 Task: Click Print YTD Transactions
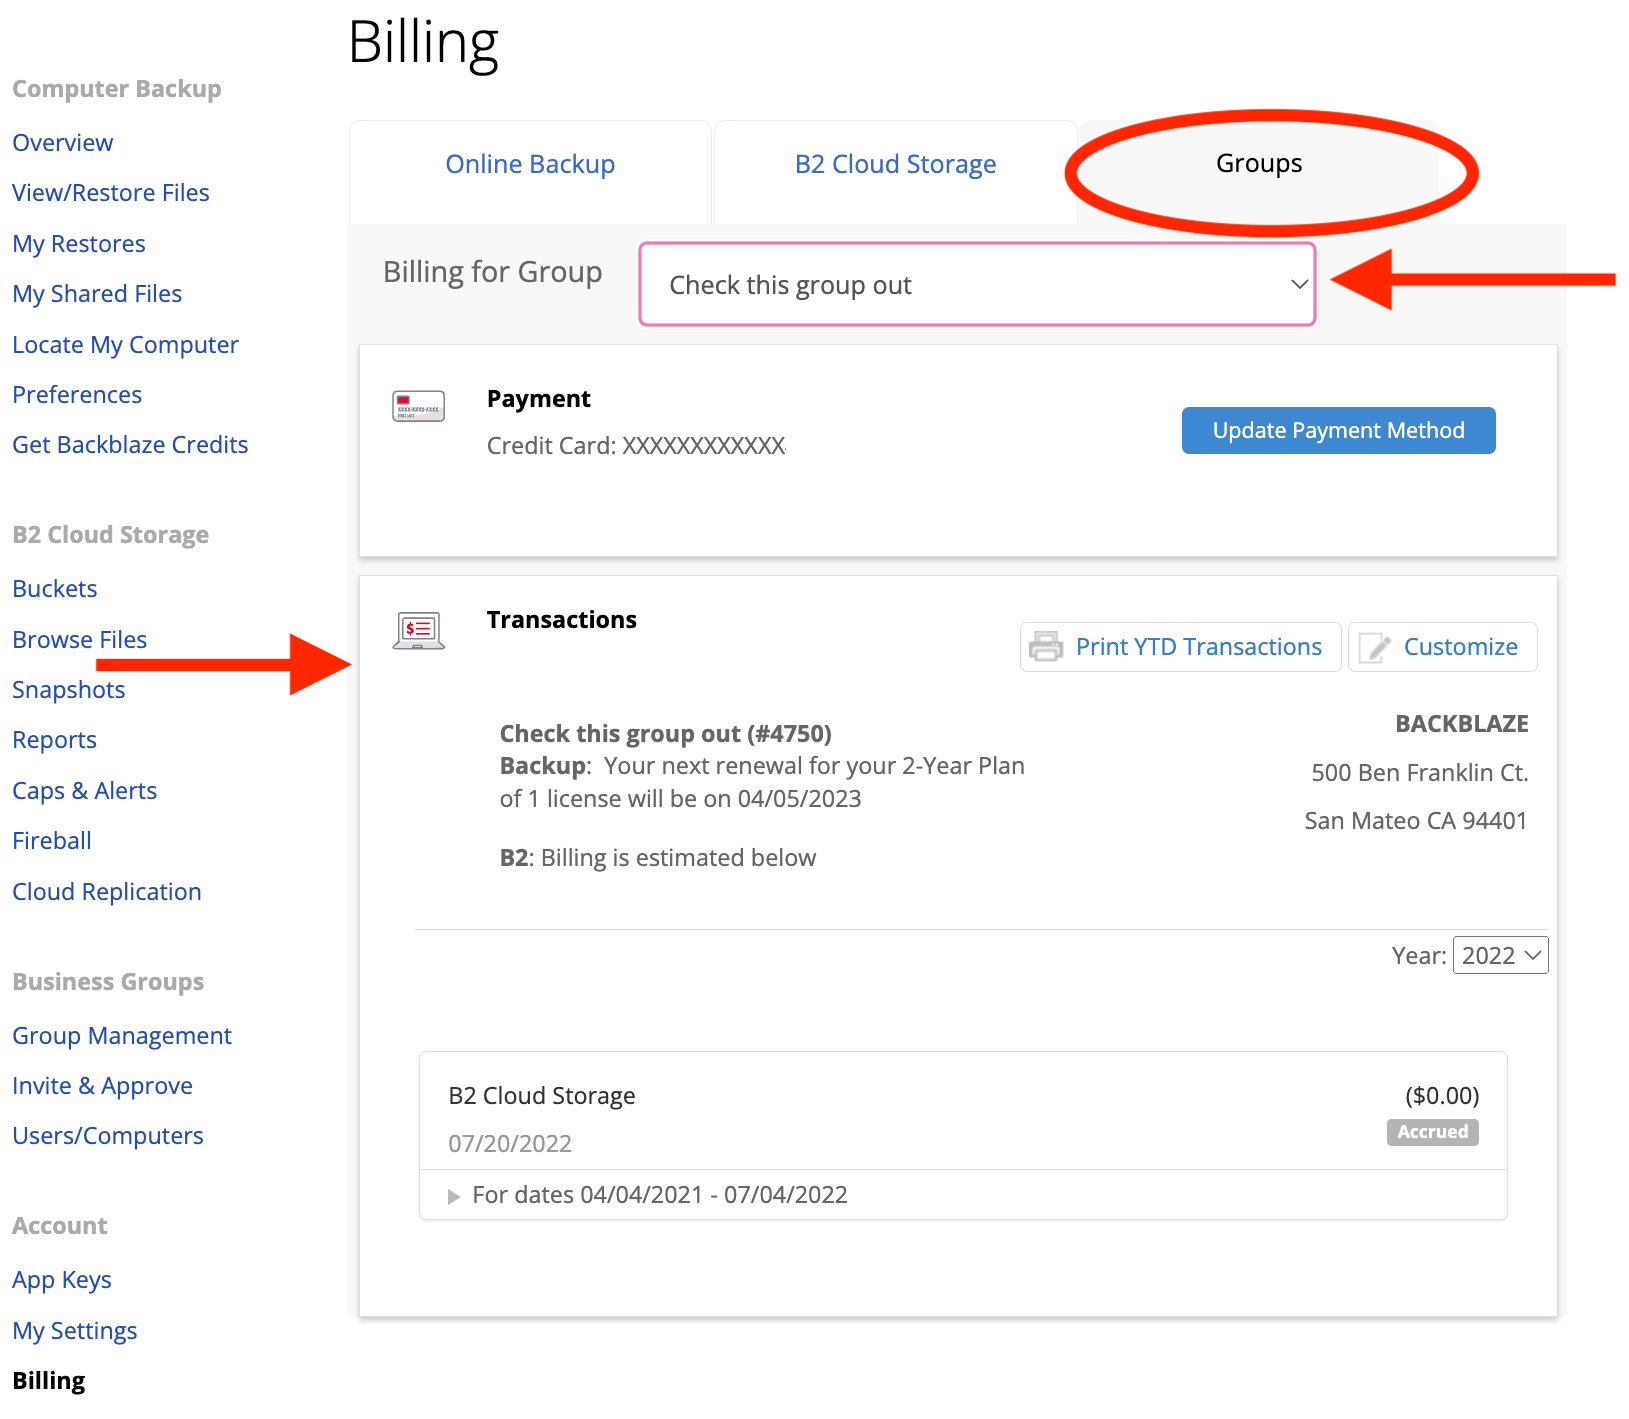pyautogui.click(x=1180, y=647)
